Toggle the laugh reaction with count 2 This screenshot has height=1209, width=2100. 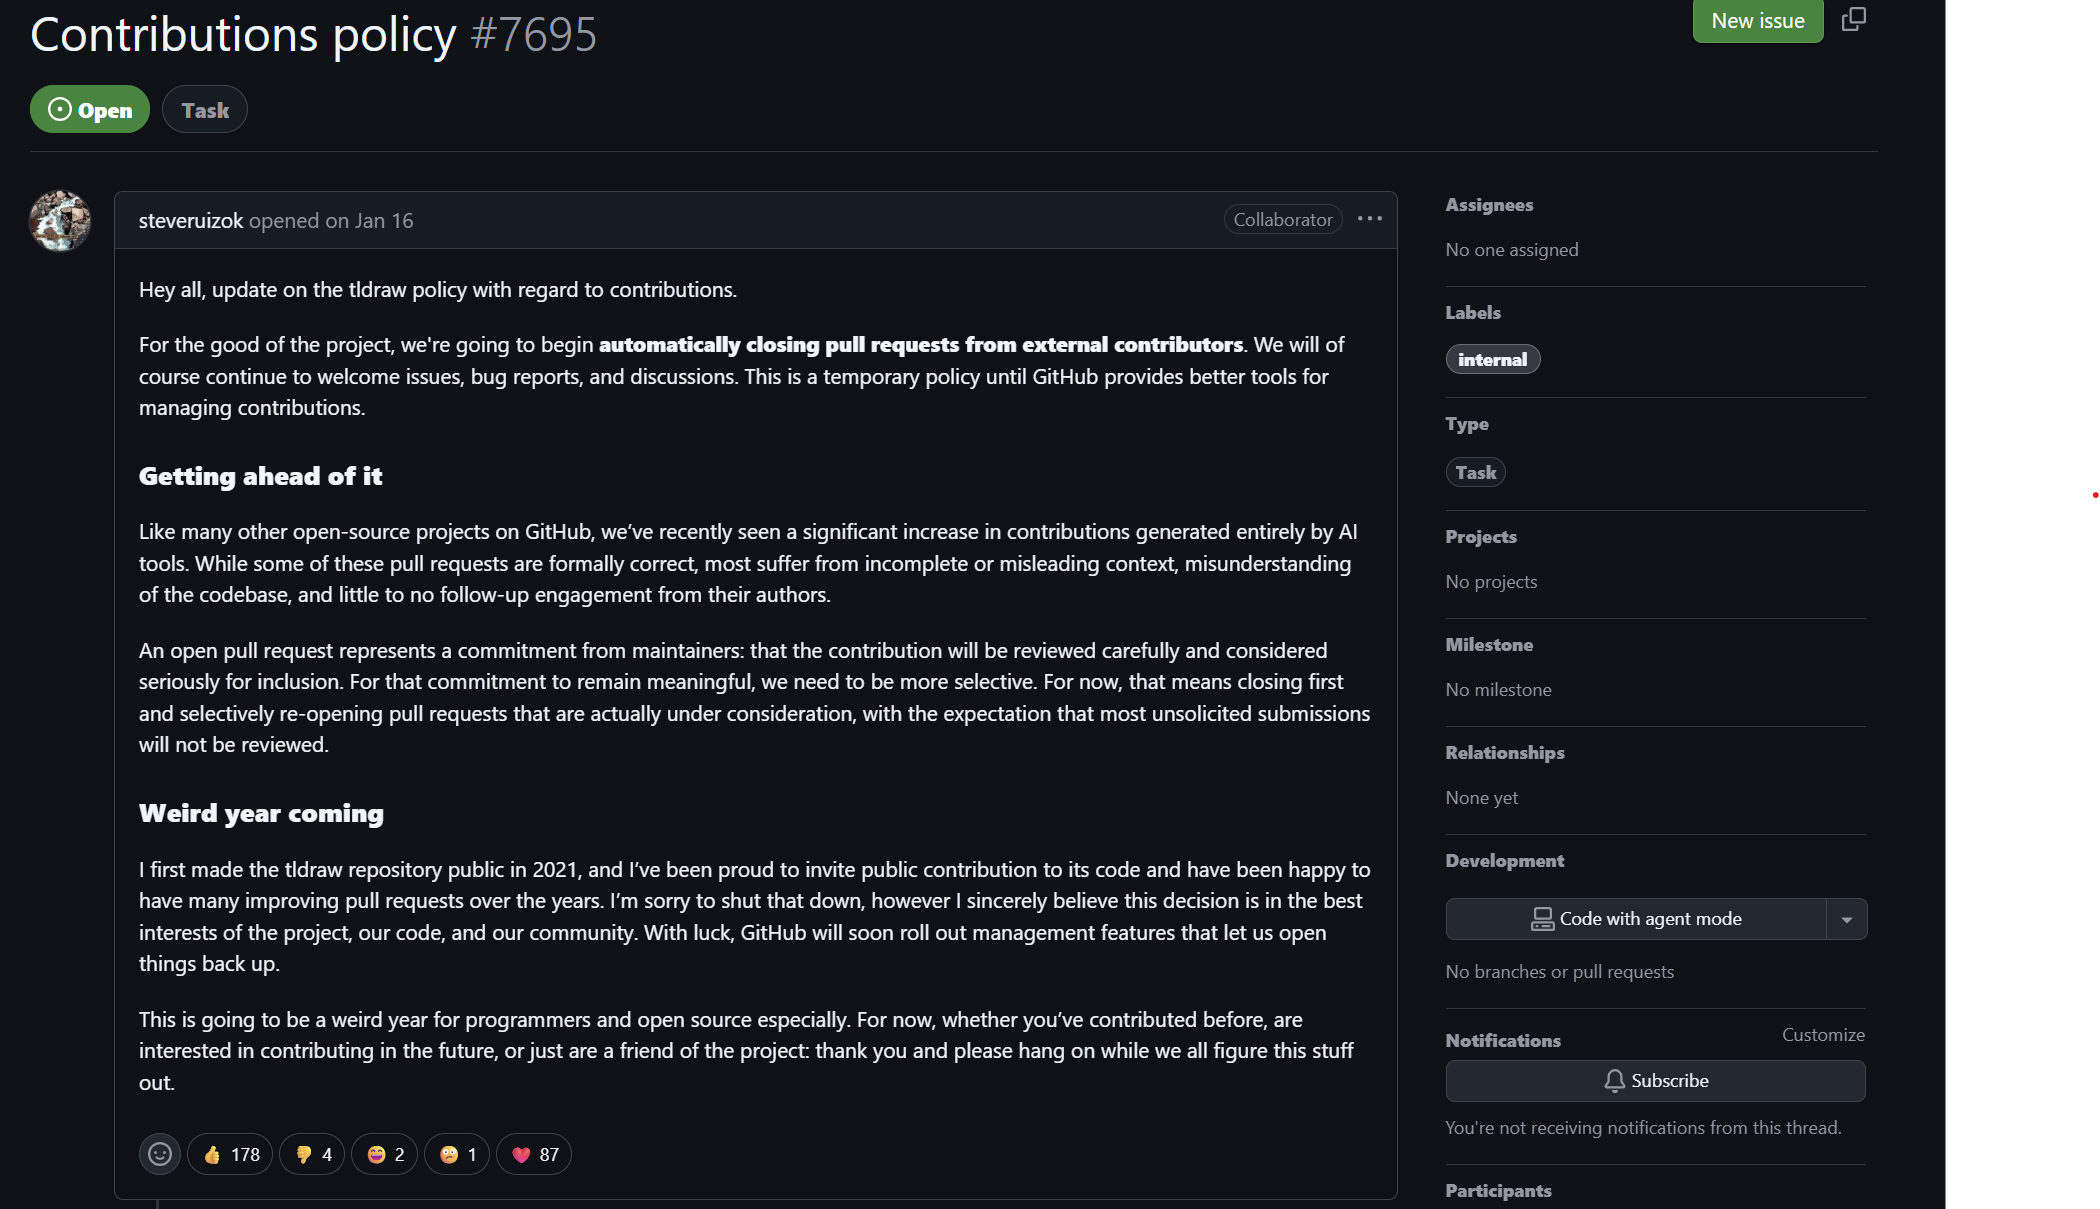pos(384,1154)
